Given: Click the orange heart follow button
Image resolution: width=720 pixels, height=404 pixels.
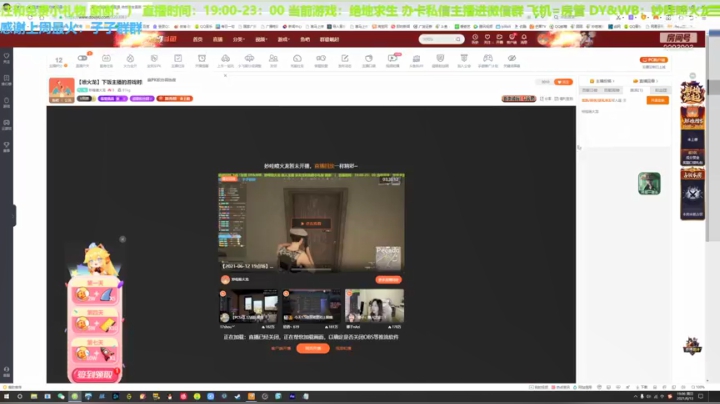Looking at the screenshot, I should click(x=563, y=82).
